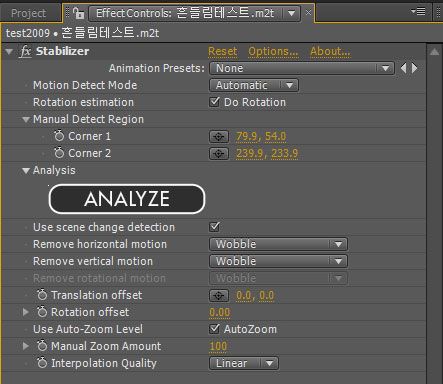Toggle the Do Rotation checkbox
Screen dimensions: 443x384
[x=215, y=102]
